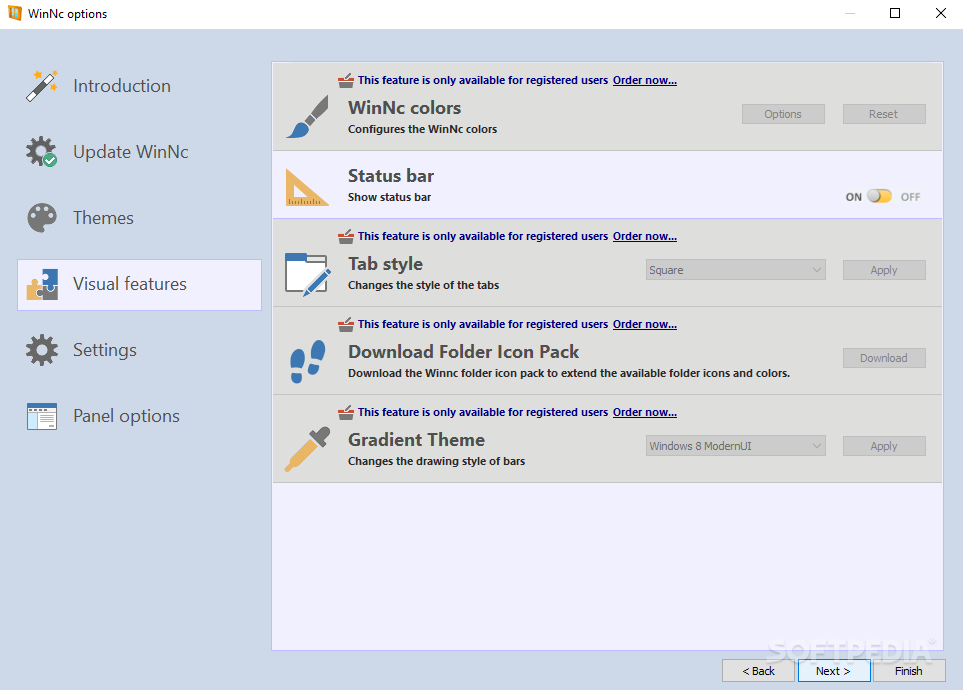This screenshot has width=963, height=690.
Task: Switch to the Introduction page
Action: 139,85
